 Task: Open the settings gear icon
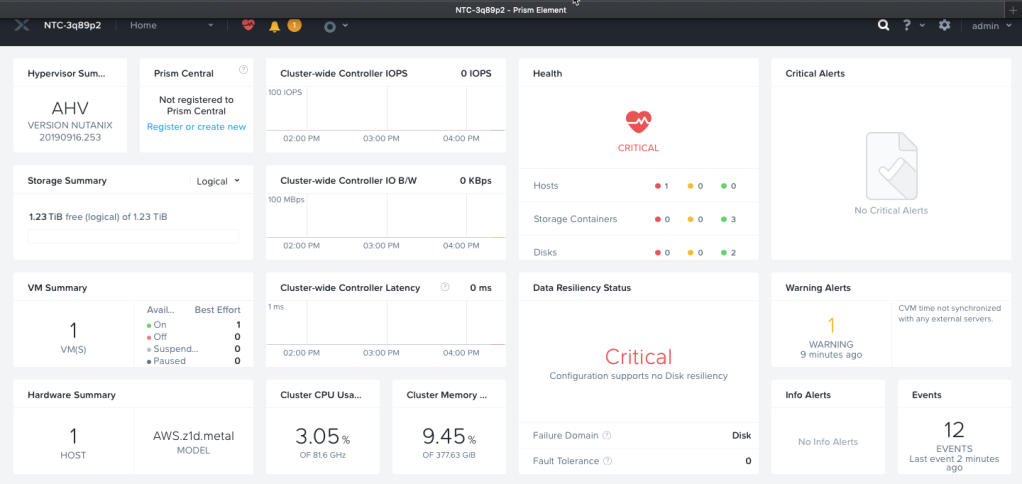[944, 25]
